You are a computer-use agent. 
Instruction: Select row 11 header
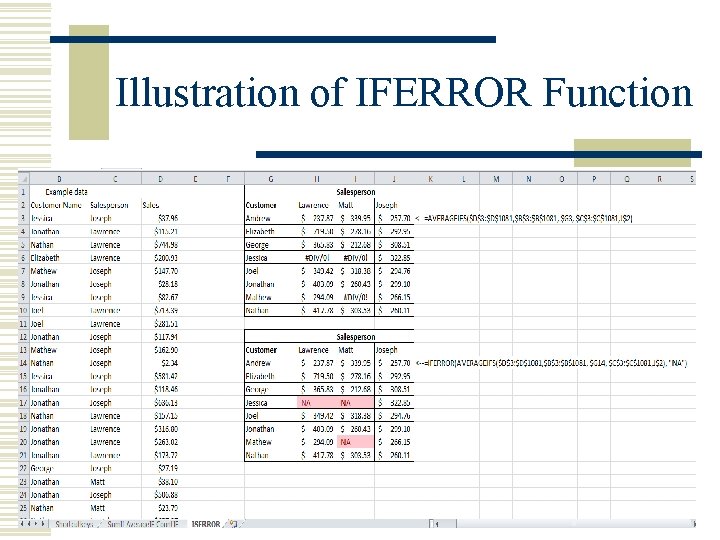coord(23,324)
